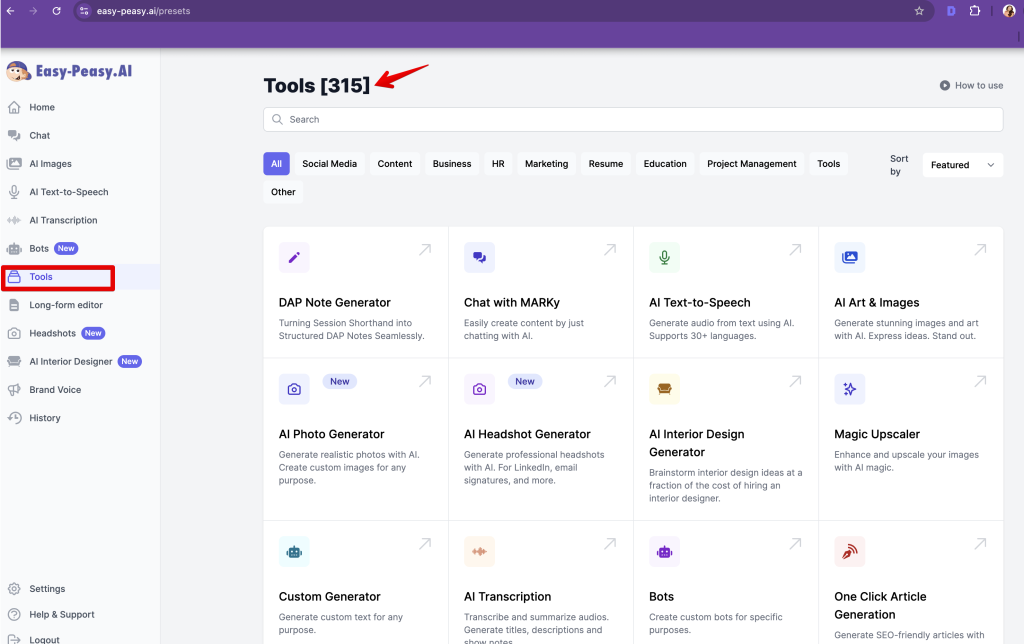Open arrow on the AI Headshot Generator card
This screenshot has width=1024, height=644.
coord(610,382)
